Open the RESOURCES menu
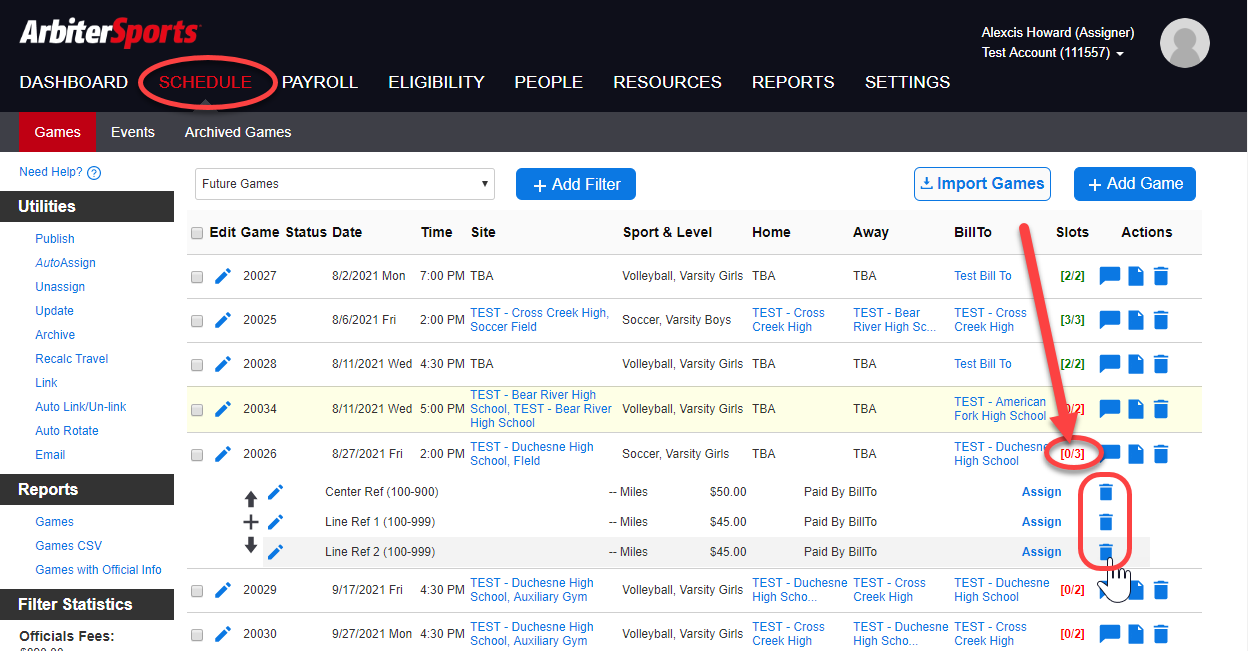Viewport: 1248px width, 651px height. [667, 82]
